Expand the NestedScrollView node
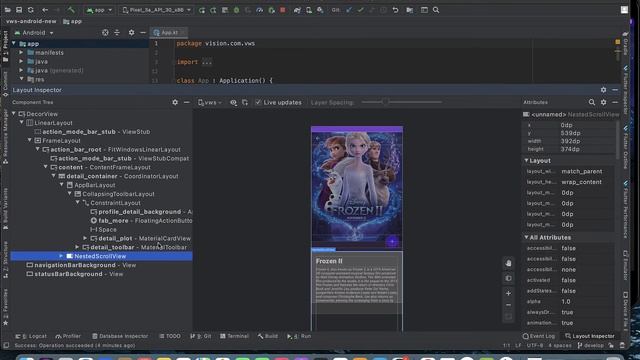640x360 pixels. click(61, 256)
